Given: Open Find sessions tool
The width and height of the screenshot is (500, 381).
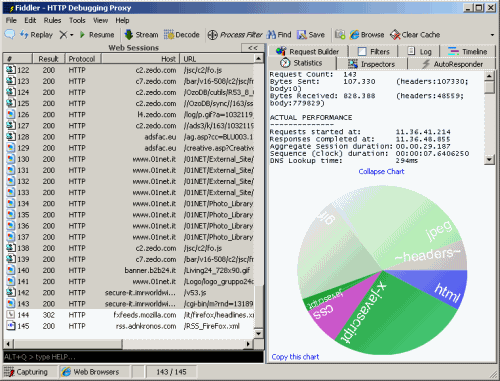Looking at the screenshot, I should tap(279, 35).
